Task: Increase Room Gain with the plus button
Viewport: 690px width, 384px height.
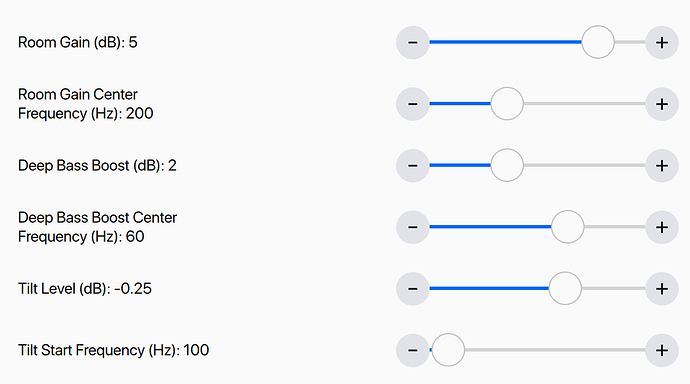Action: 662,42
